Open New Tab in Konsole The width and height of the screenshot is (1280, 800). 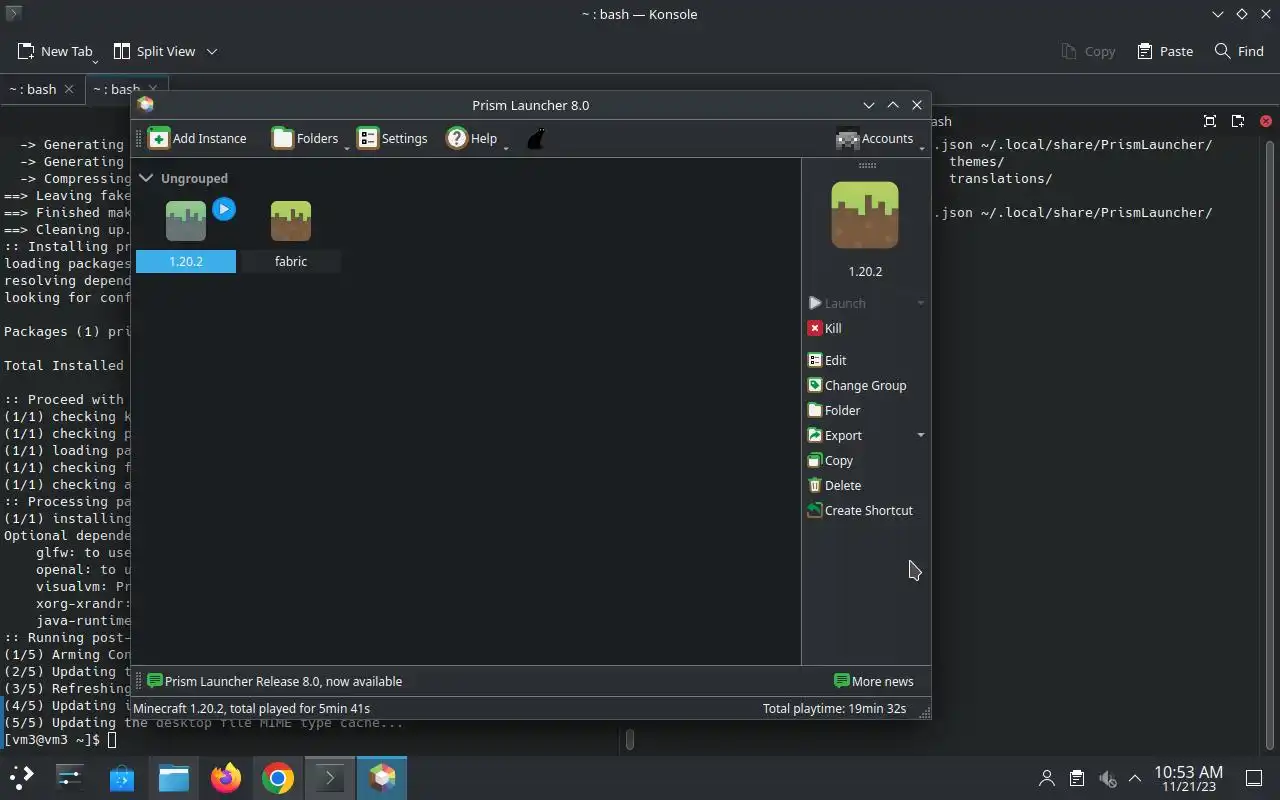pyautogui.click(x=55, y=51)
